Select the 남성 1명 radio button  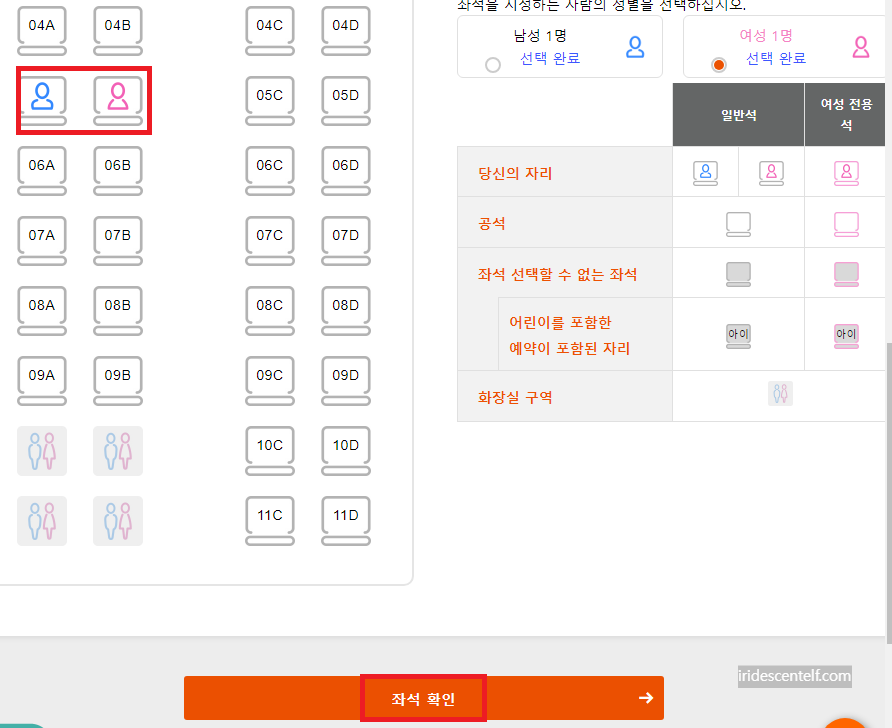point(493,65)
